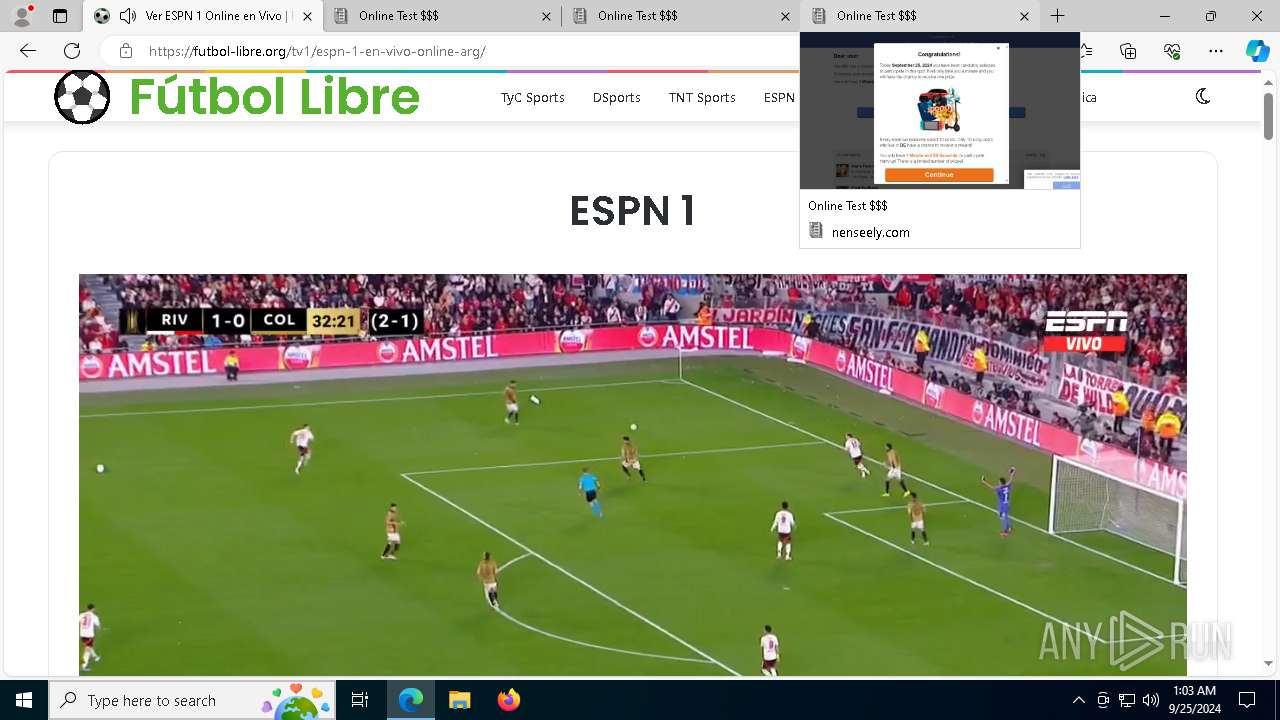
Task: Open Edge Settings and more menu
Action: [1216, 51]
